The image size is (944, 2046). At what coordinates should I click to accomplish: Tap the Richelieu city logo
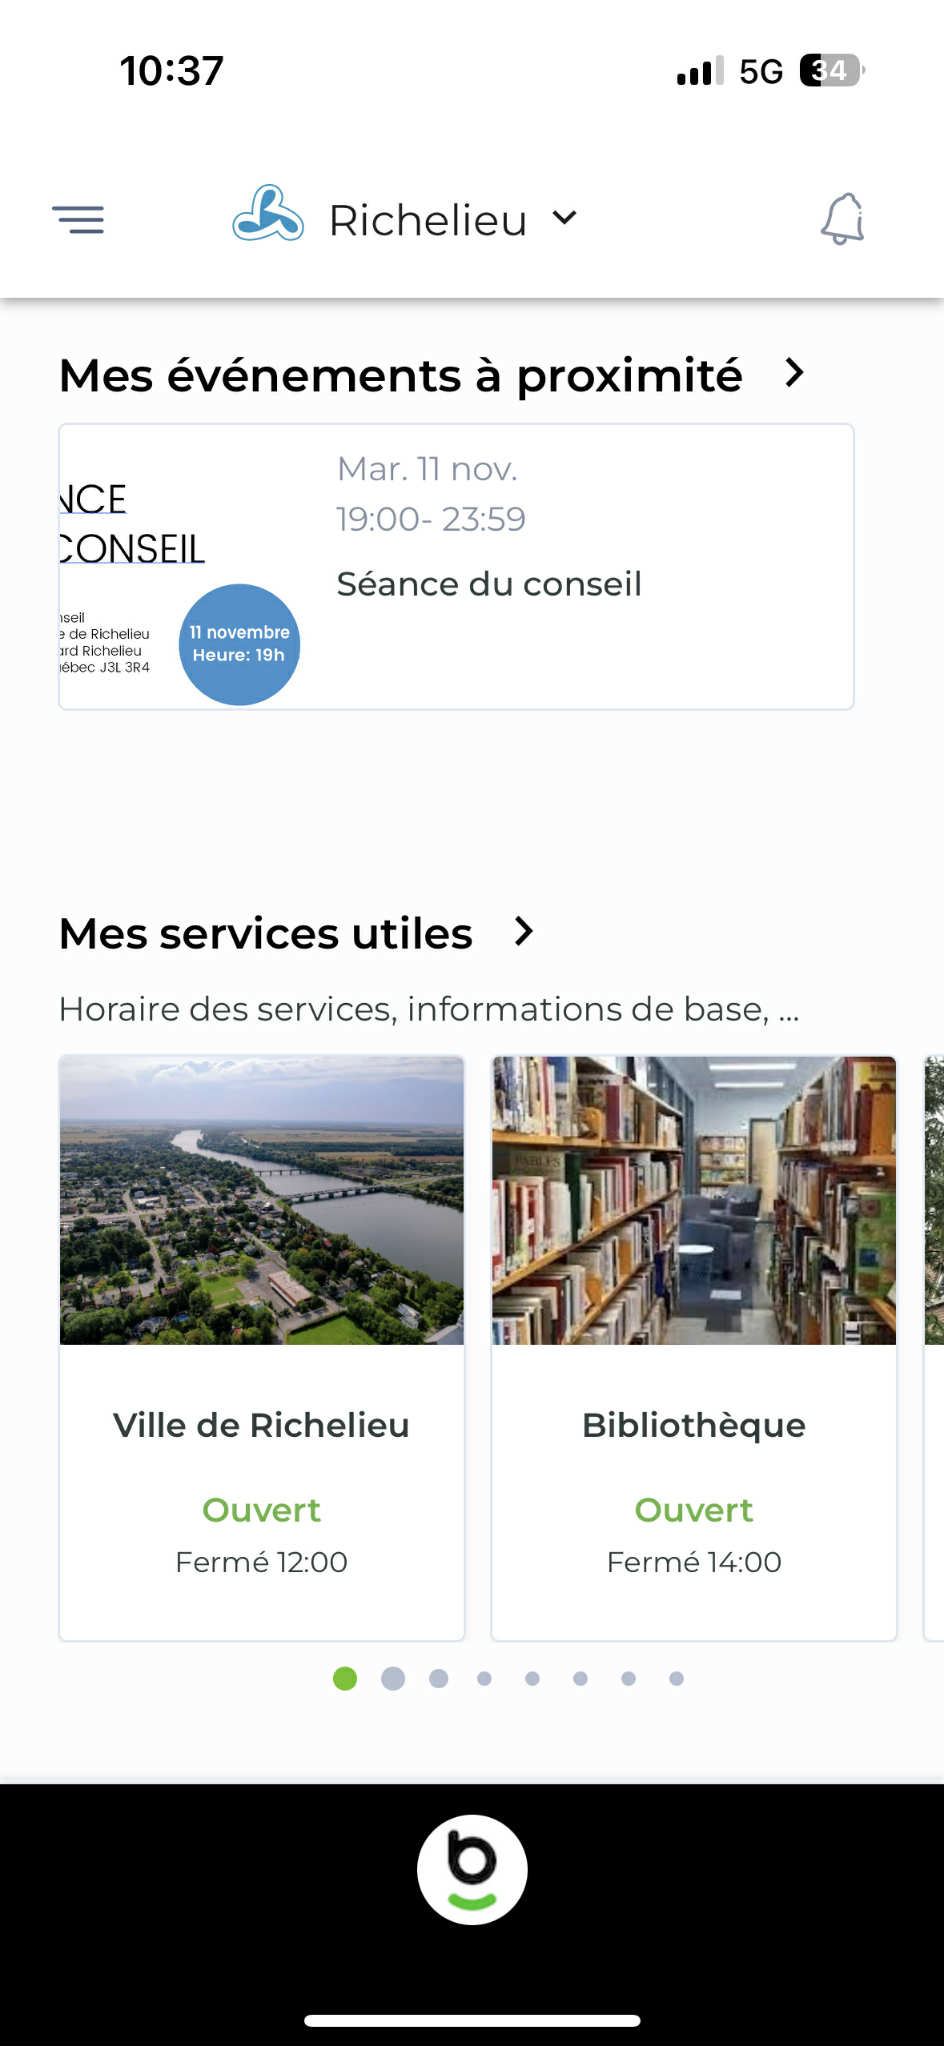tap(267, 214)
